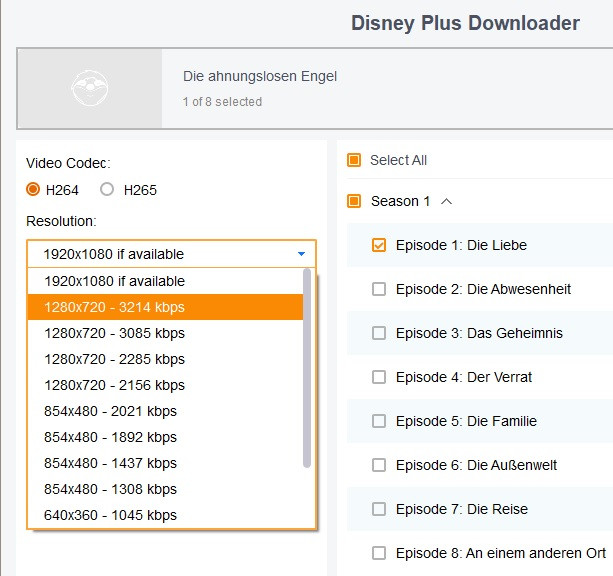Open the Resolution dropdown arrow
Image resolution: width=613 pixels, height=576 pixels.
point(301,254)
